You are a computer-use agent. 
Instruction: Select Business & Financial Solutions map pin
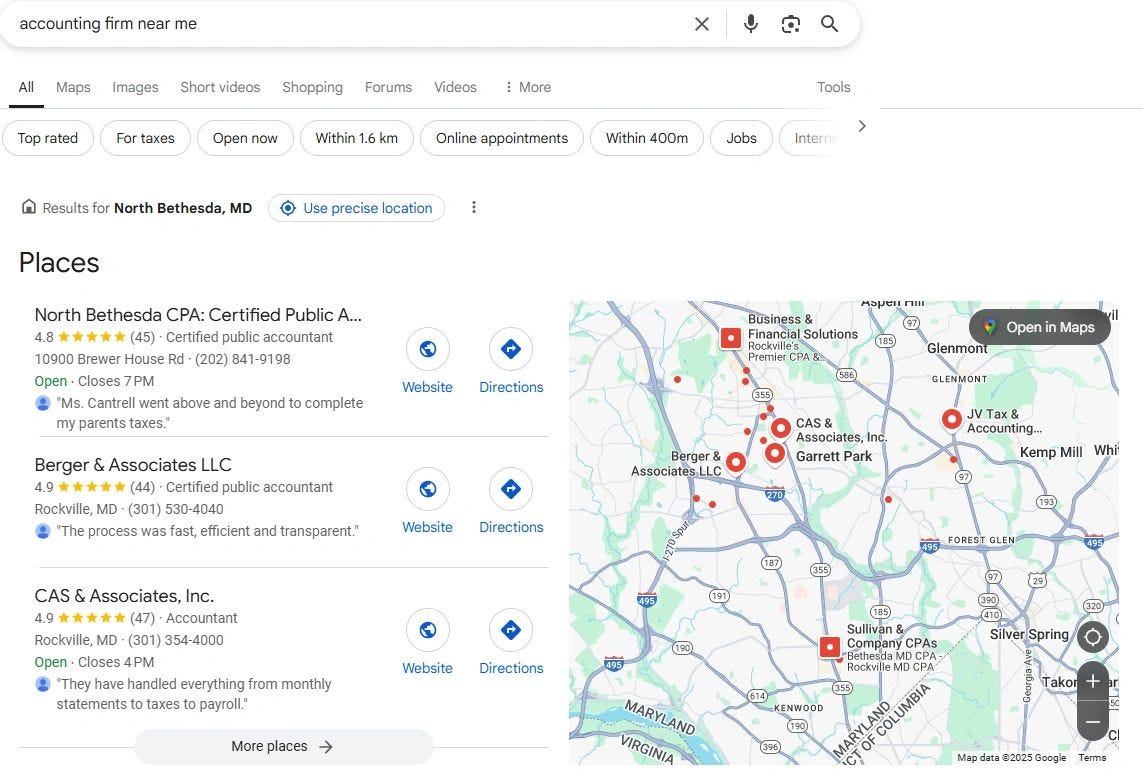tap(730, 338)
